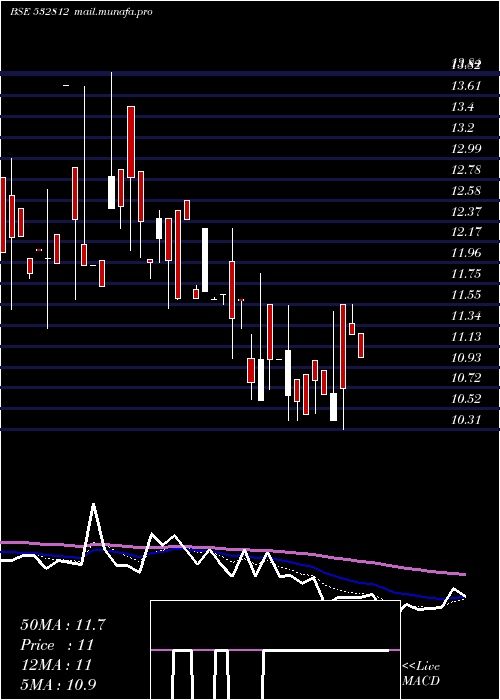
Task: Click the 12.58 price axis label
Action: 466,191
